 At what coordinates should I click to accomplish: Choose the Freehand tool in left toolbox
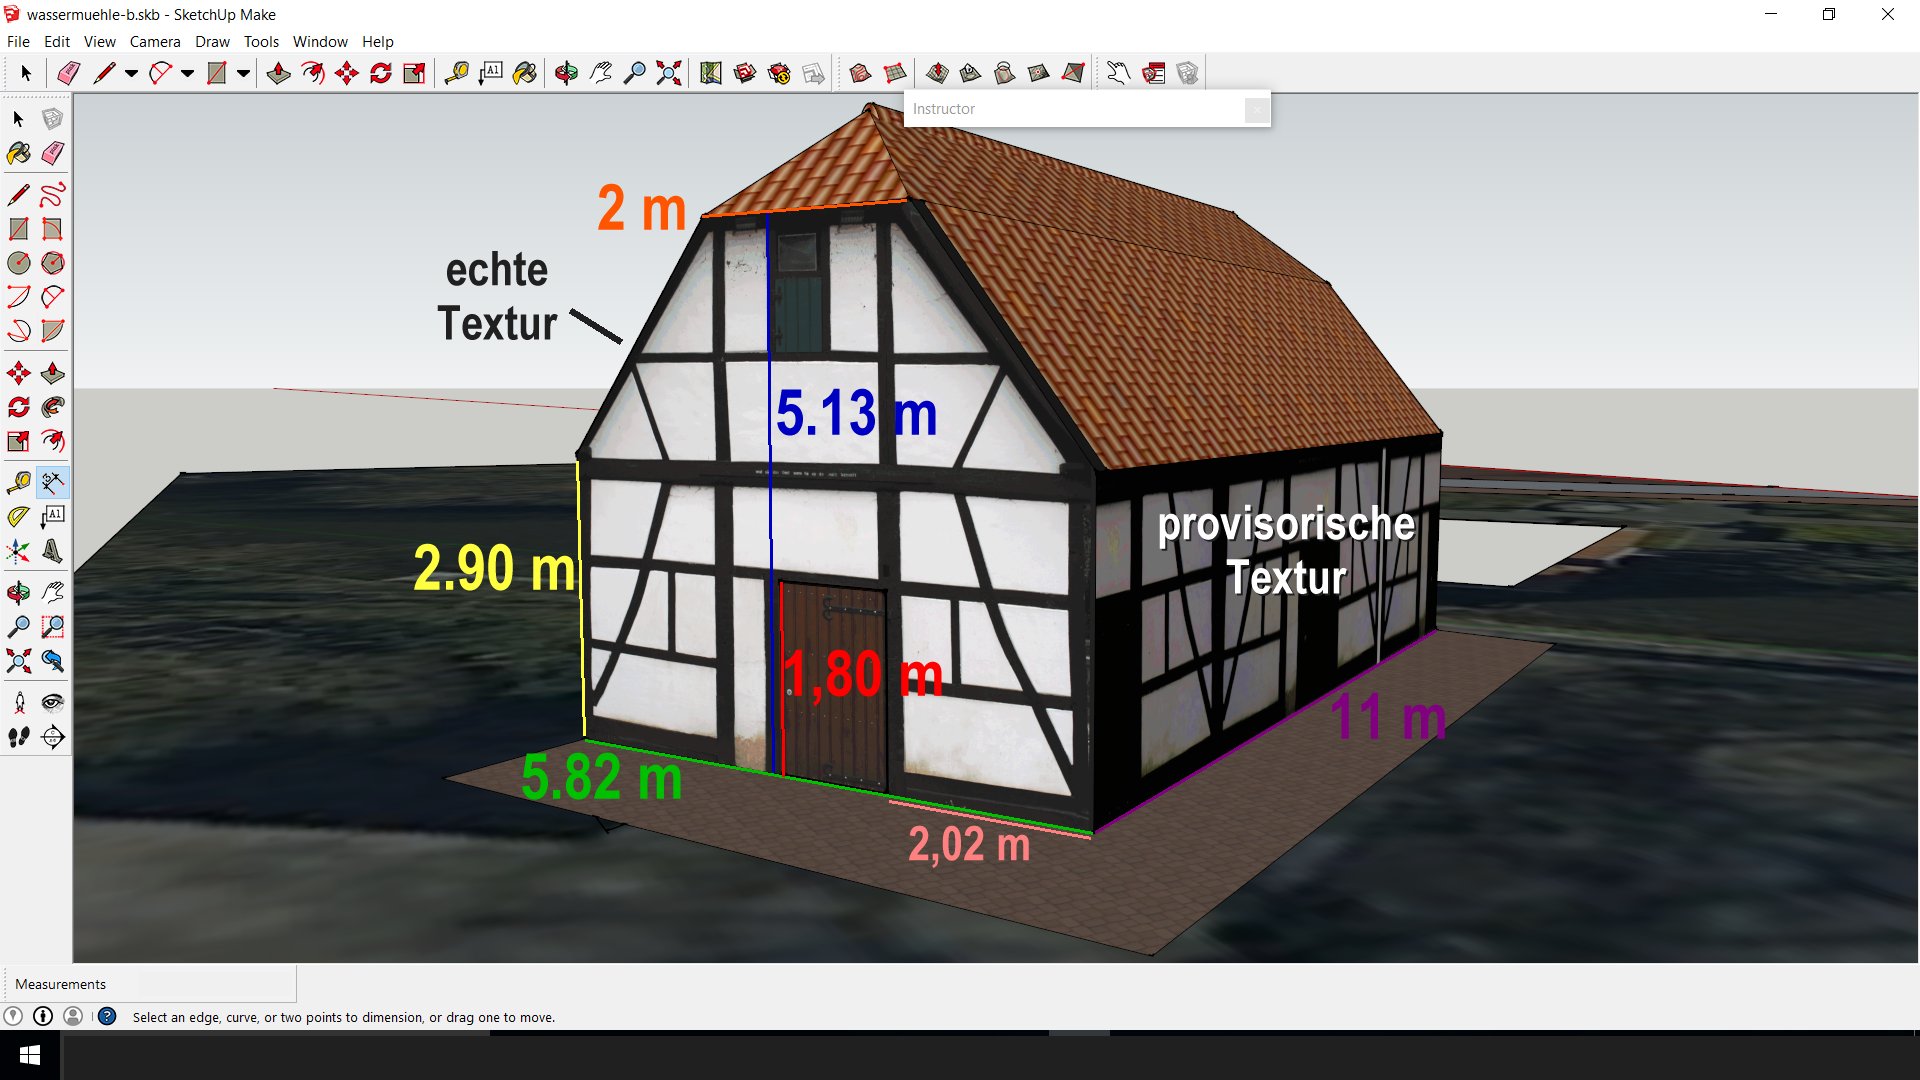[53, 194]
